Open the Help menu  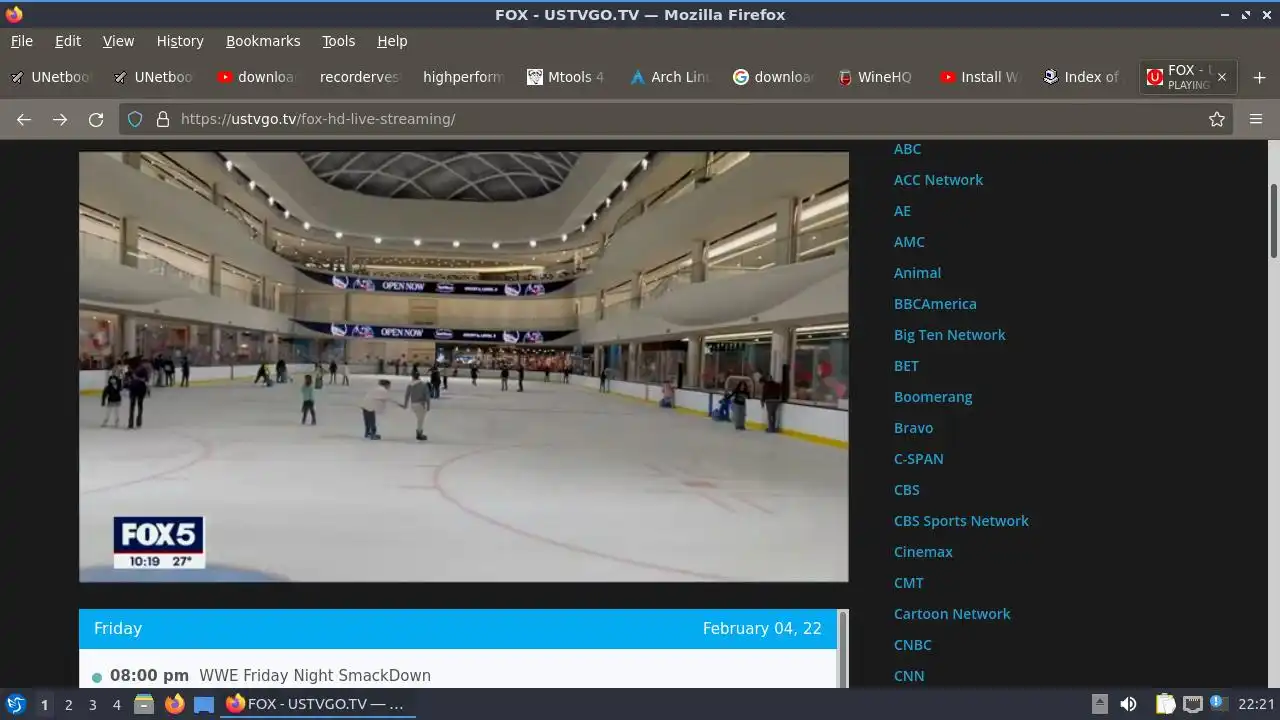point(392,41)
